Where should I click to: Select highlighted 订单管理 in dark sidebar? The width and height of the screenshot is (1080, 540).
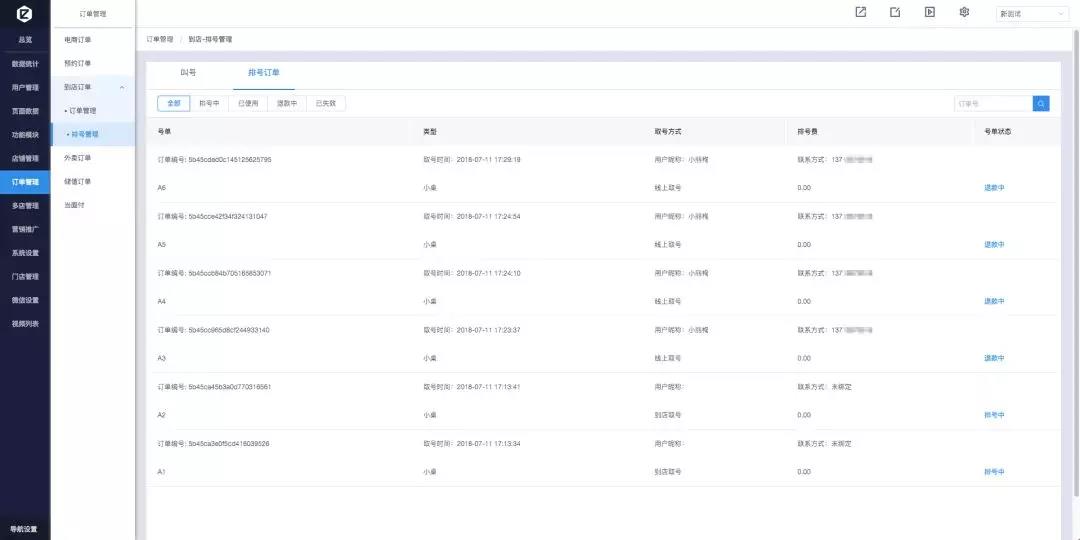click(x=25, y=182)
